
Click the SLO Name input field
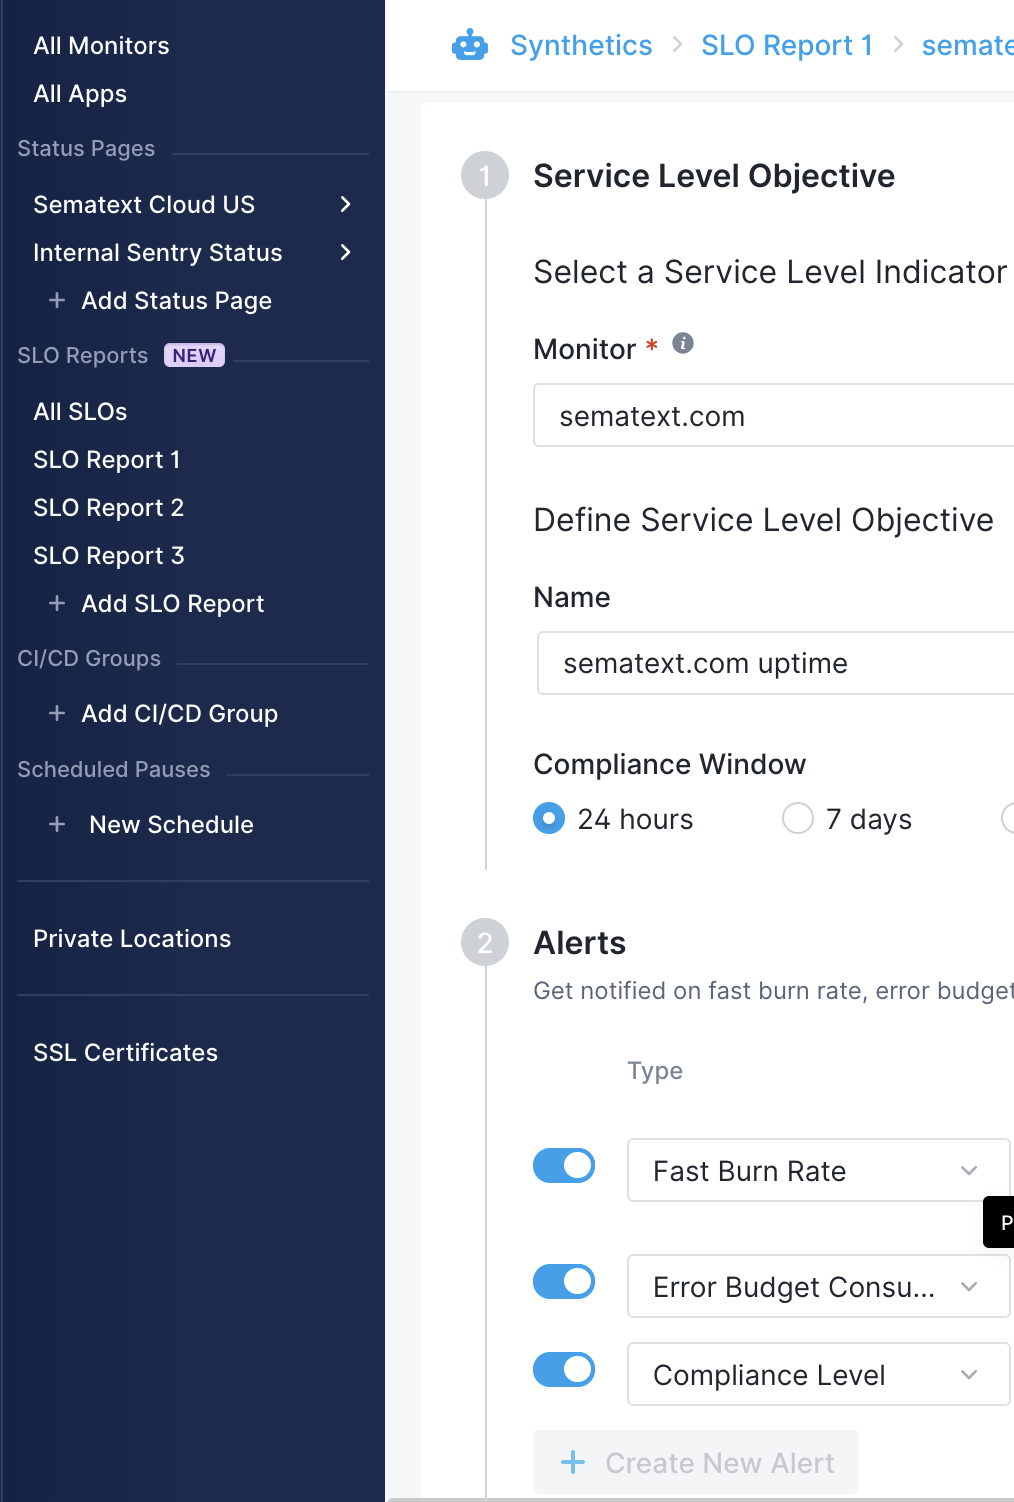[x=776, y=663]
